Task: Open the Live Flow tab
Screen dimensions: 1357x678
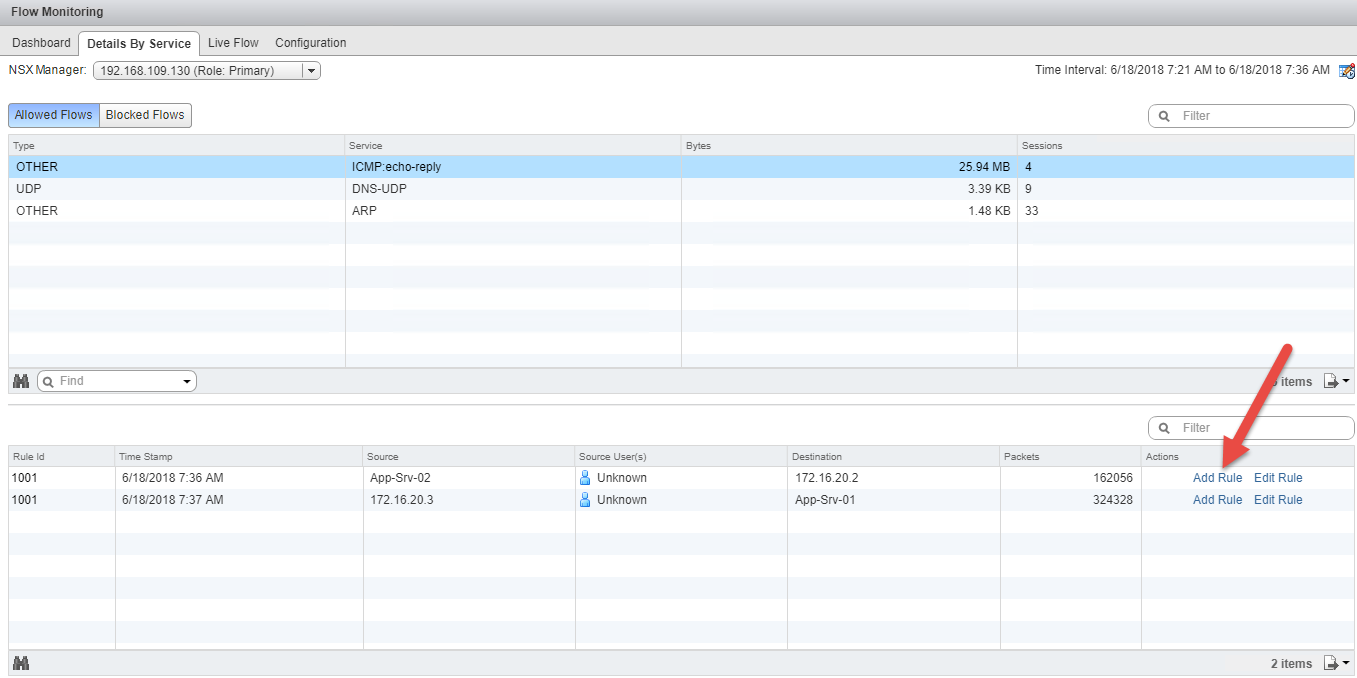Action: 233,43
